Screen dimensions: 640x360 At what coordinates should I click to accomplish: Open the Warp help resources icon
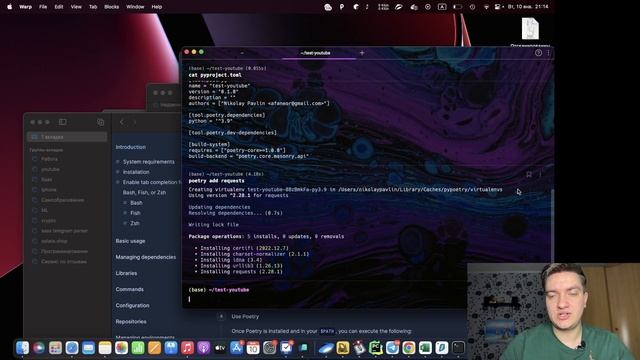538,53
